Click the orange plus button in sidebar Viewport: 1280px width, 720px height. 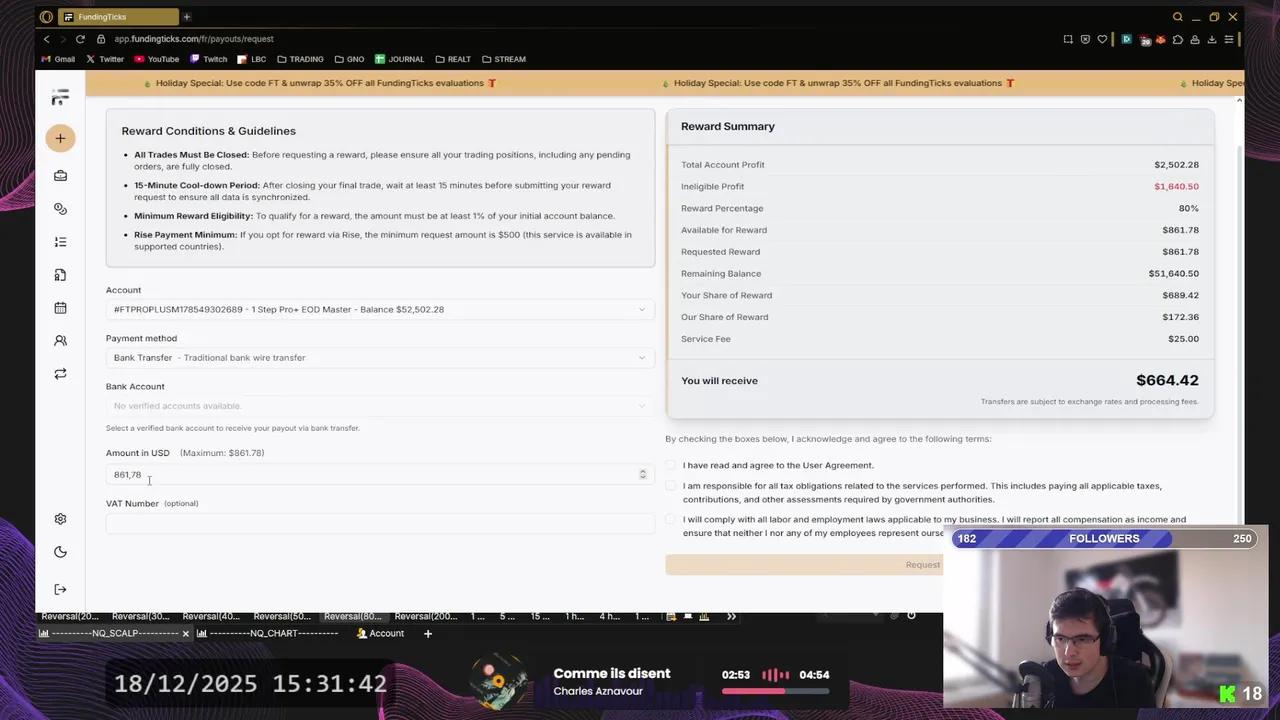pyautogui.click(x=60, y=138)
